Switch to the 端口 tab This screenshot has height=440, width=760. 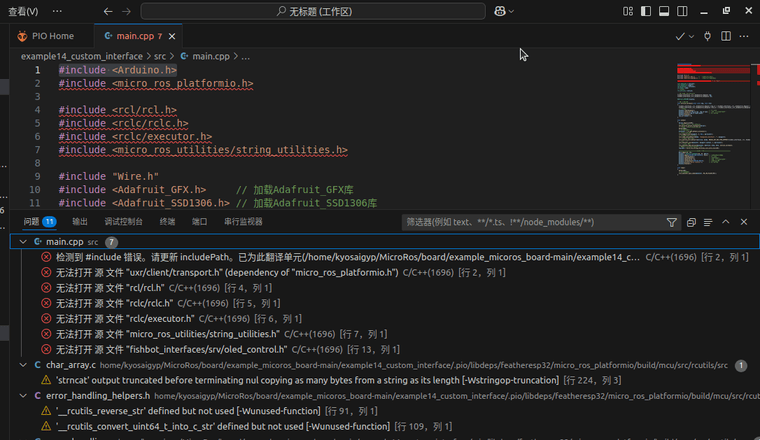coord(200,221)
